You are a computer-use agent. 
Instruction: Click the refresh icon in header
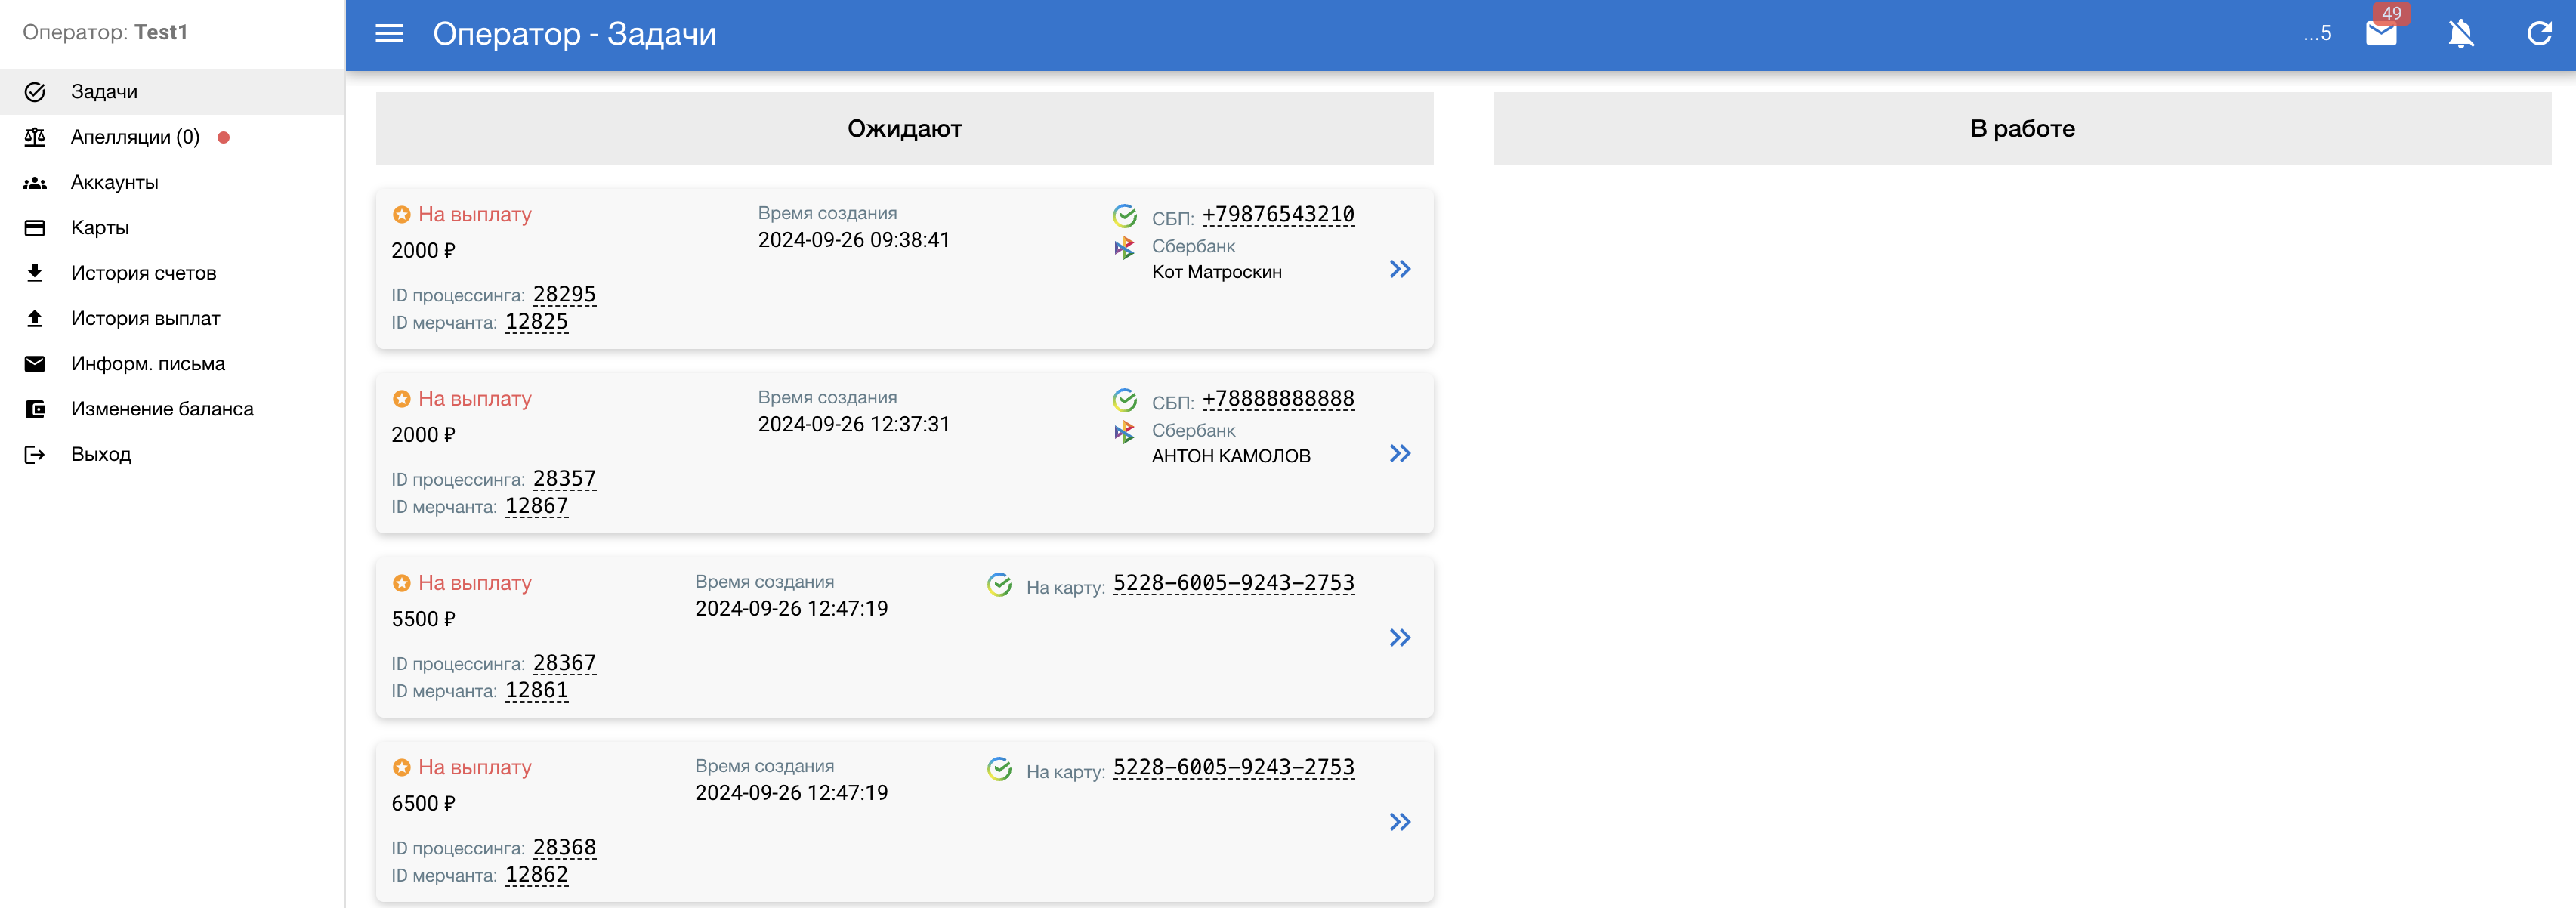pyautogui.click(x=2539, y=34)
